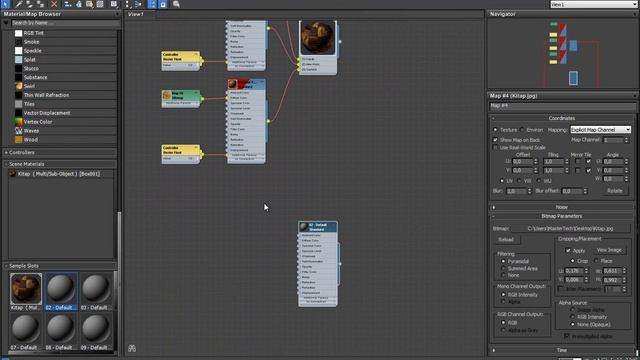Select Alpha as Gray output option
This screenshot has width=640, height=360.
503,330
